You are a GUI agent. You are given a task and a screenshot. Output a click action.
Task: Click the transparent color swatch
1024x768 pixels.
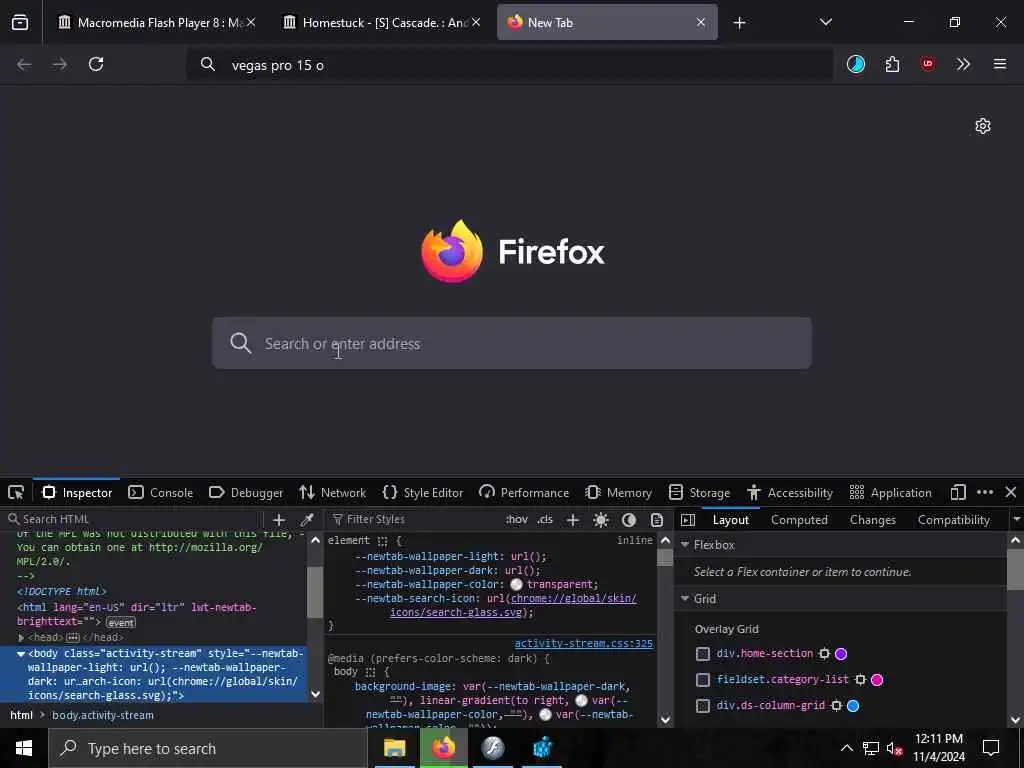coord(516,584)
